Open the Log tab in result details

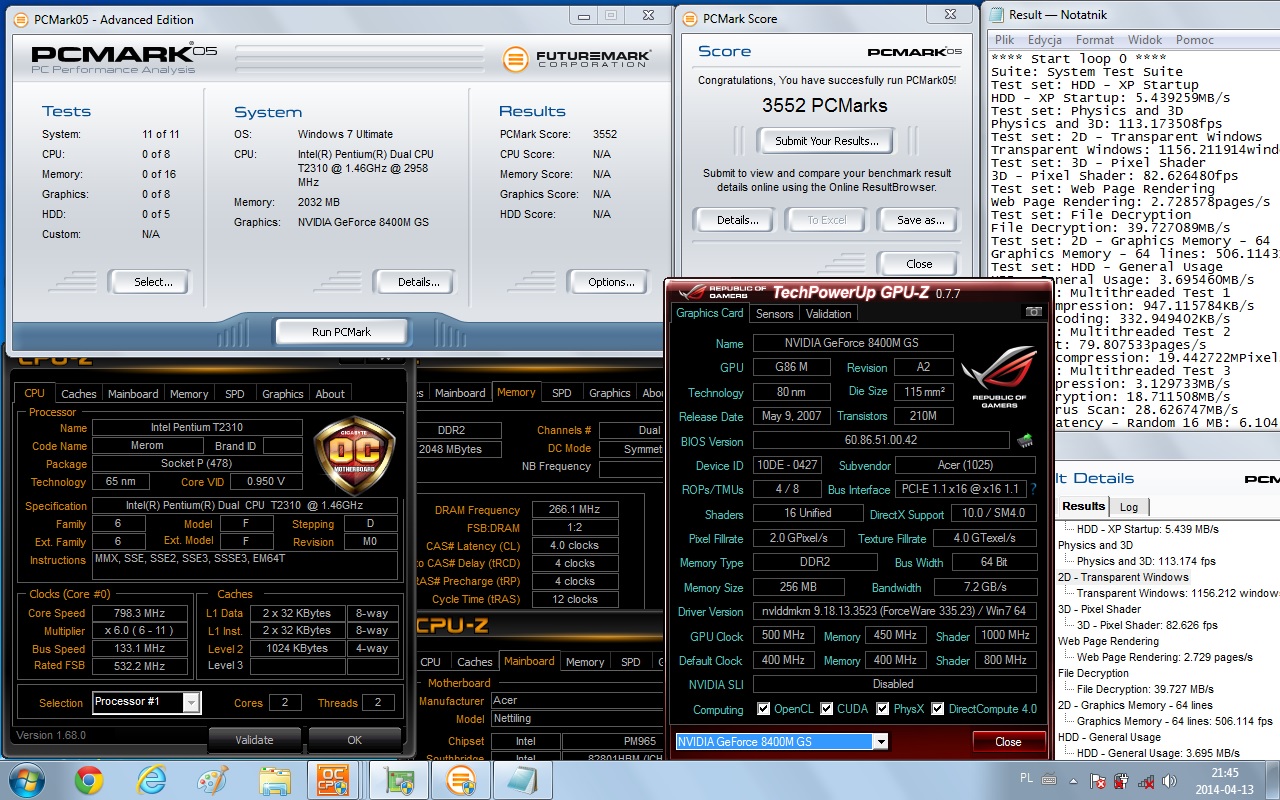[1129, 507]
